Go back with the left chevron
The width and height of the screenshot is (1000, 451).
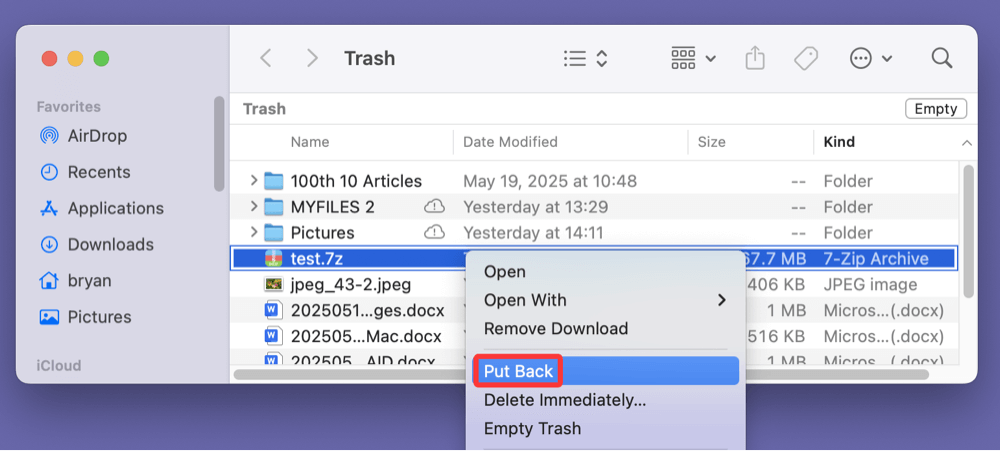pyautogui.click(x=266, y=59)
